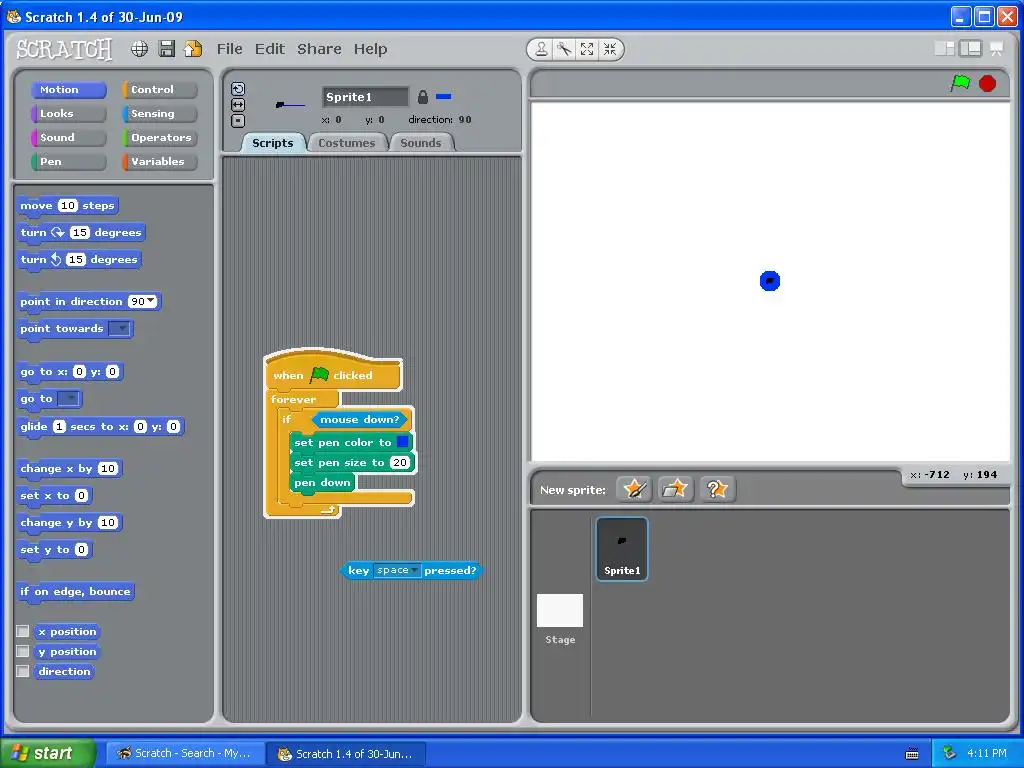
Task: Enable the direction stage monitor
Action: coord(23,671)
